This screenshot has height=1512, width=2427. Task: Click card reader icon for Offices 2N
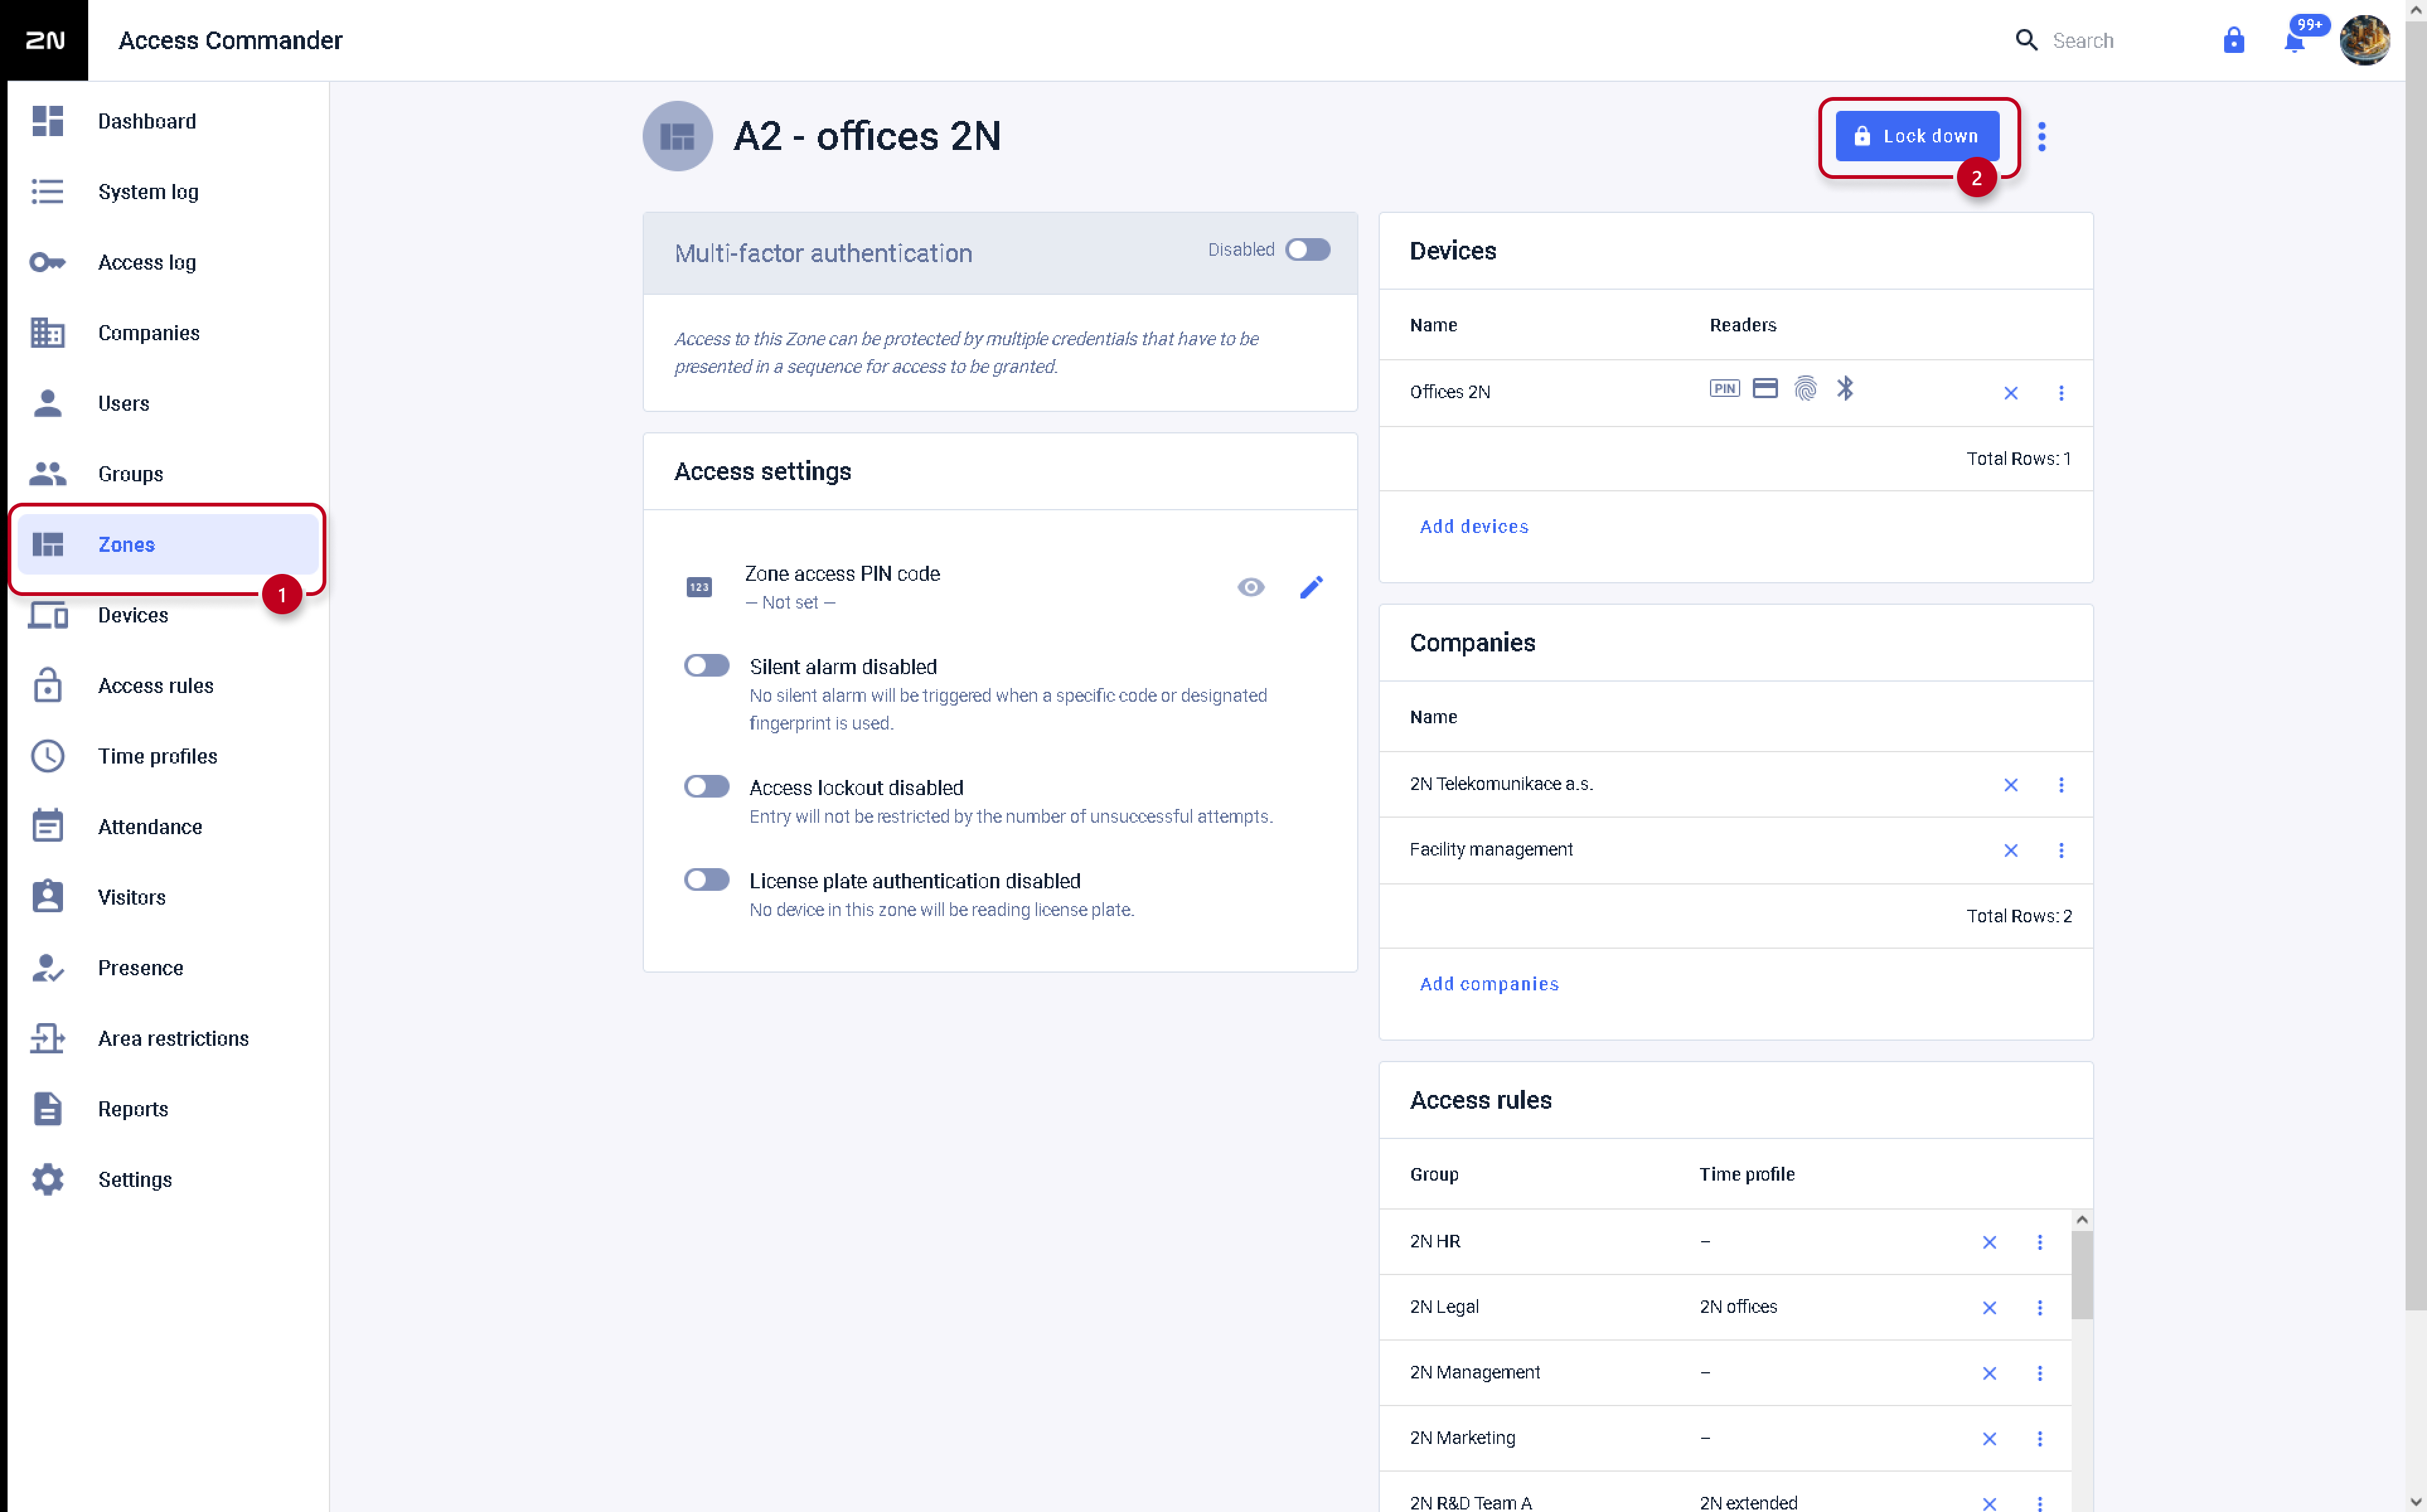[1765, 388]
